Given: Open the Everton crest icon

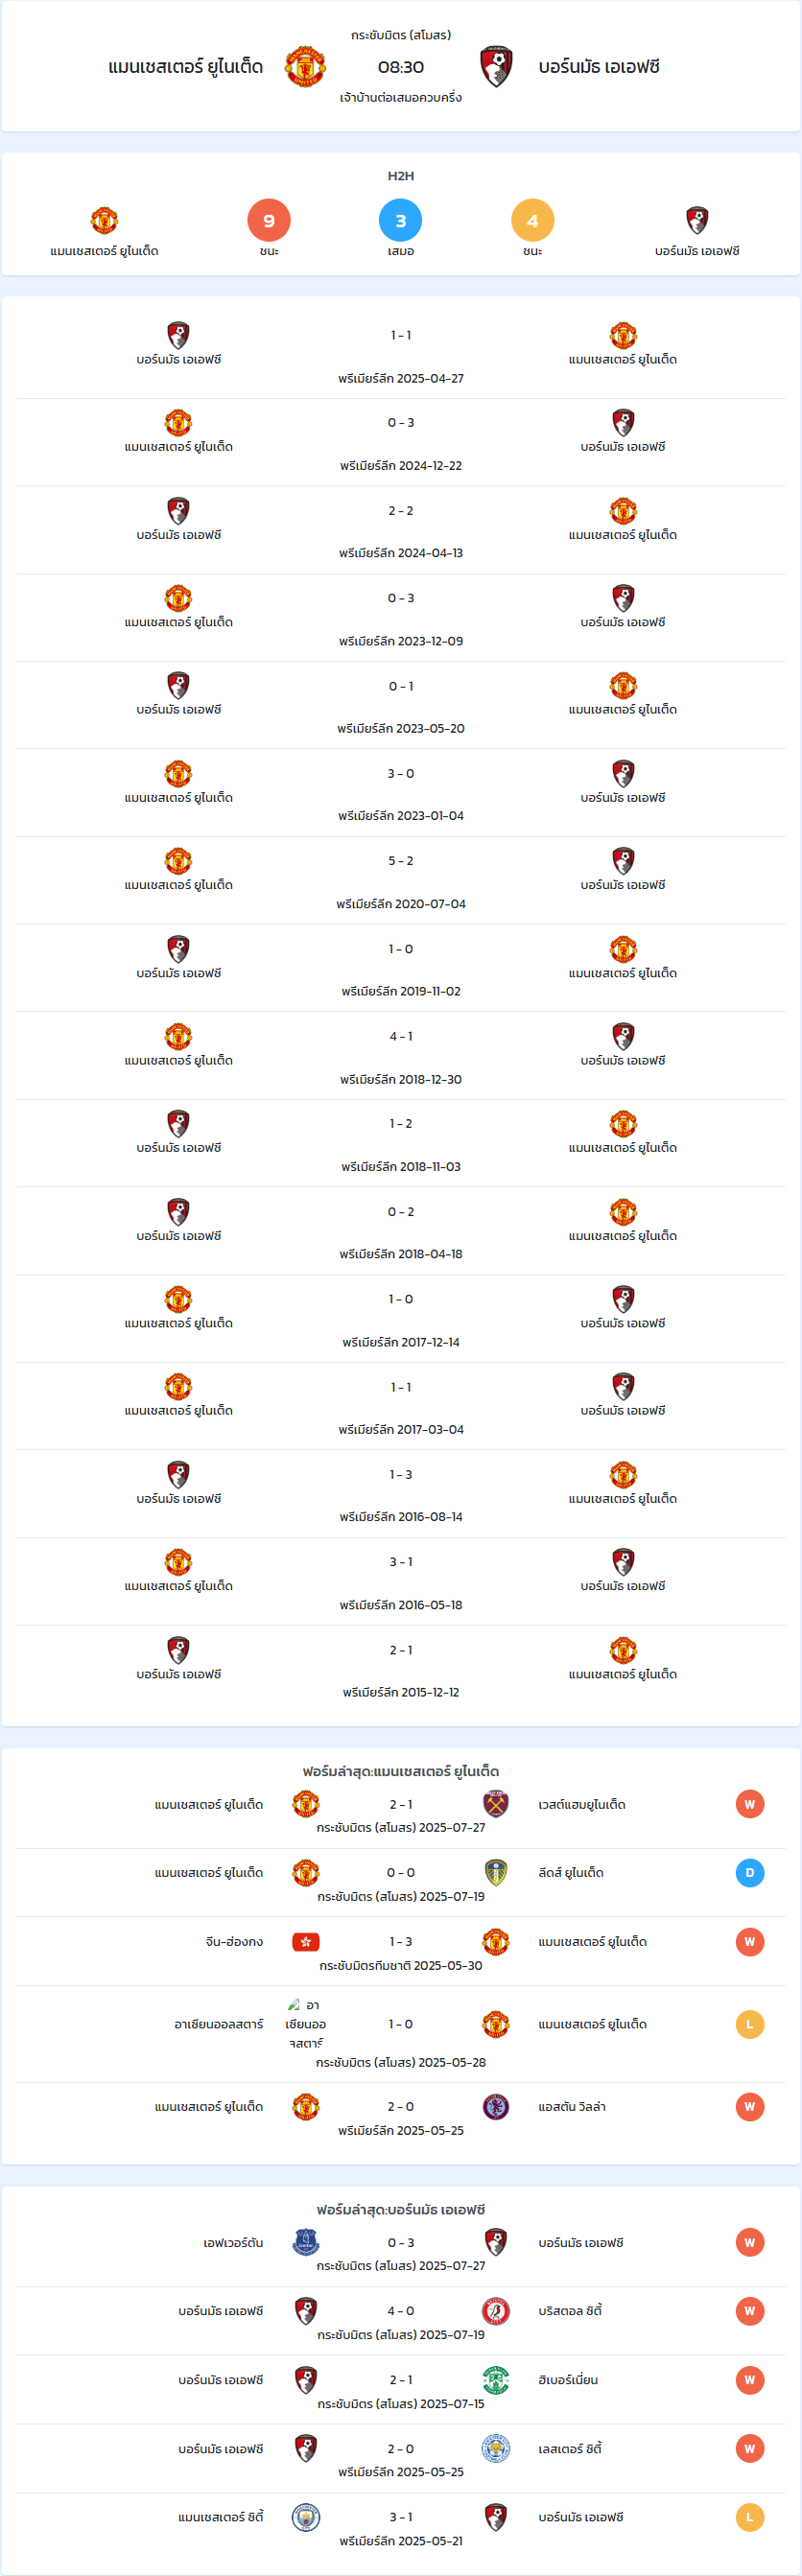Looking at the screenshot, I should tap(305, 2243).
